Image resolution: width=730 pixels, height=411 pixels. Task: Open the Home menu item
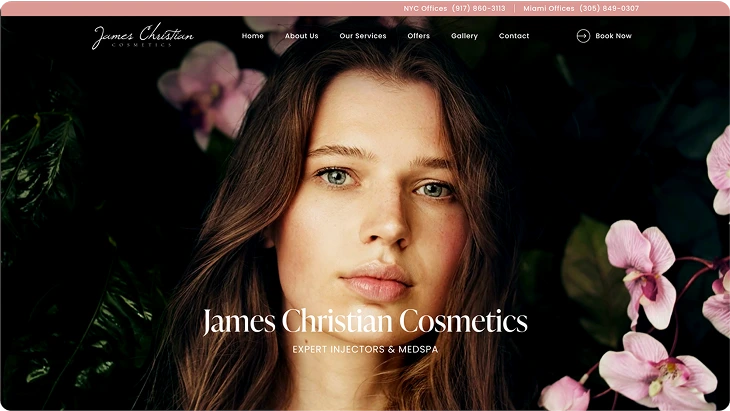[253, 36]
